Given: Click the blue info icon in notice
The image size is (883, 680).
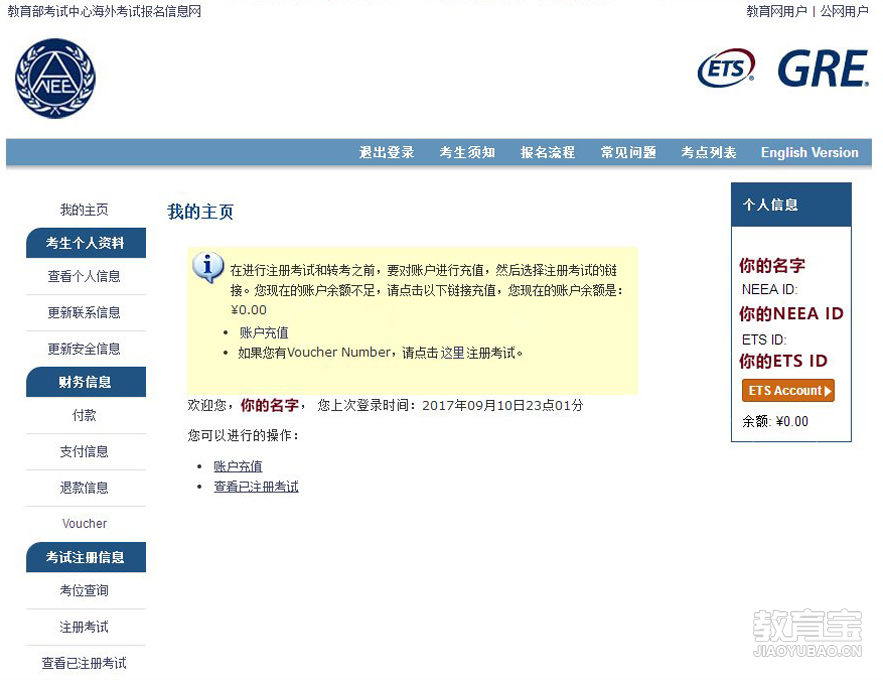Looking at the screenshot, I should point(208,267).
